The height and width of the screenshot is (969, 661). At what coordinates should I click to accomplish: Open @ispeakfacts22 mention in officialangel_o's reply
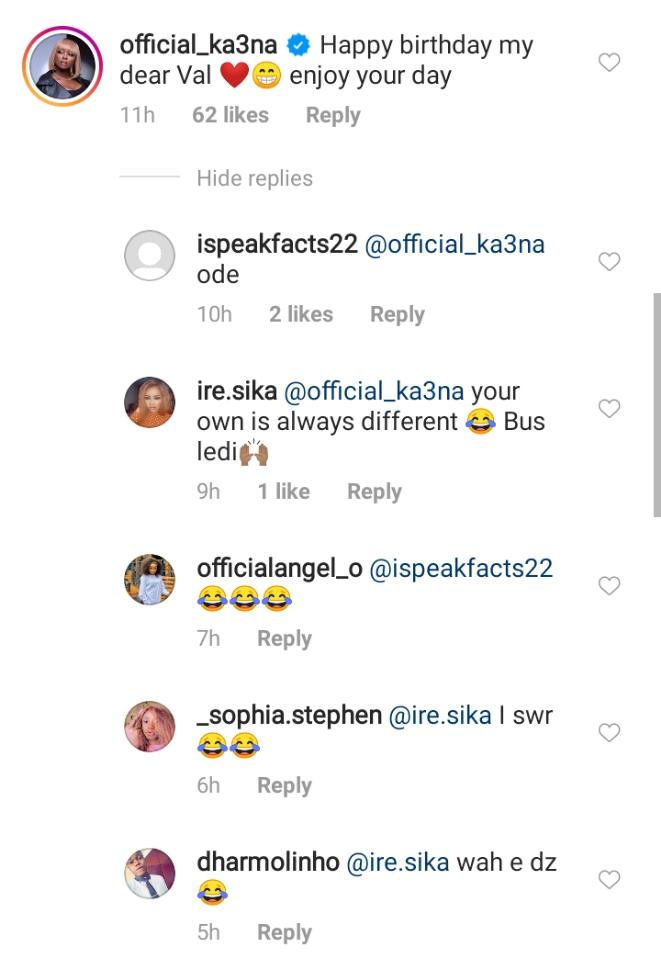(x=461, y=569)
